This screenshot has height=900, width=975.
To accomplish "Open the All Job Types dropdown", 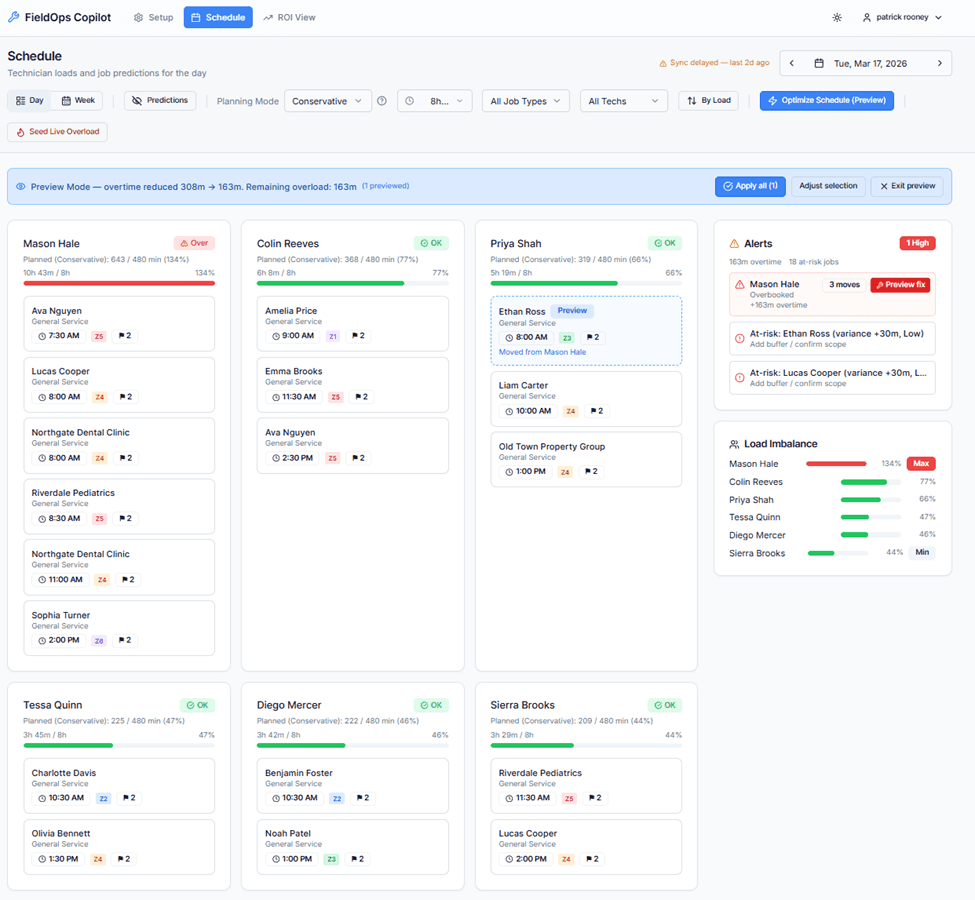I will coord(525,101).
